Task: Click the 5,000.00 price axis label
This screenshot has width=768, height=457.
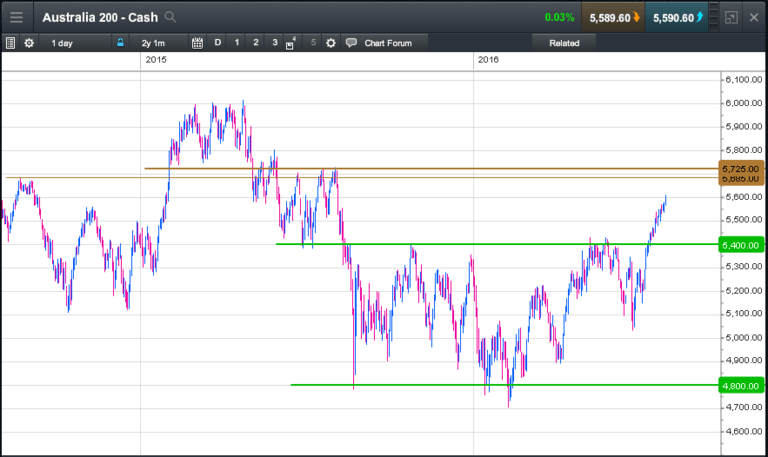Action: (x=744, y=337)
